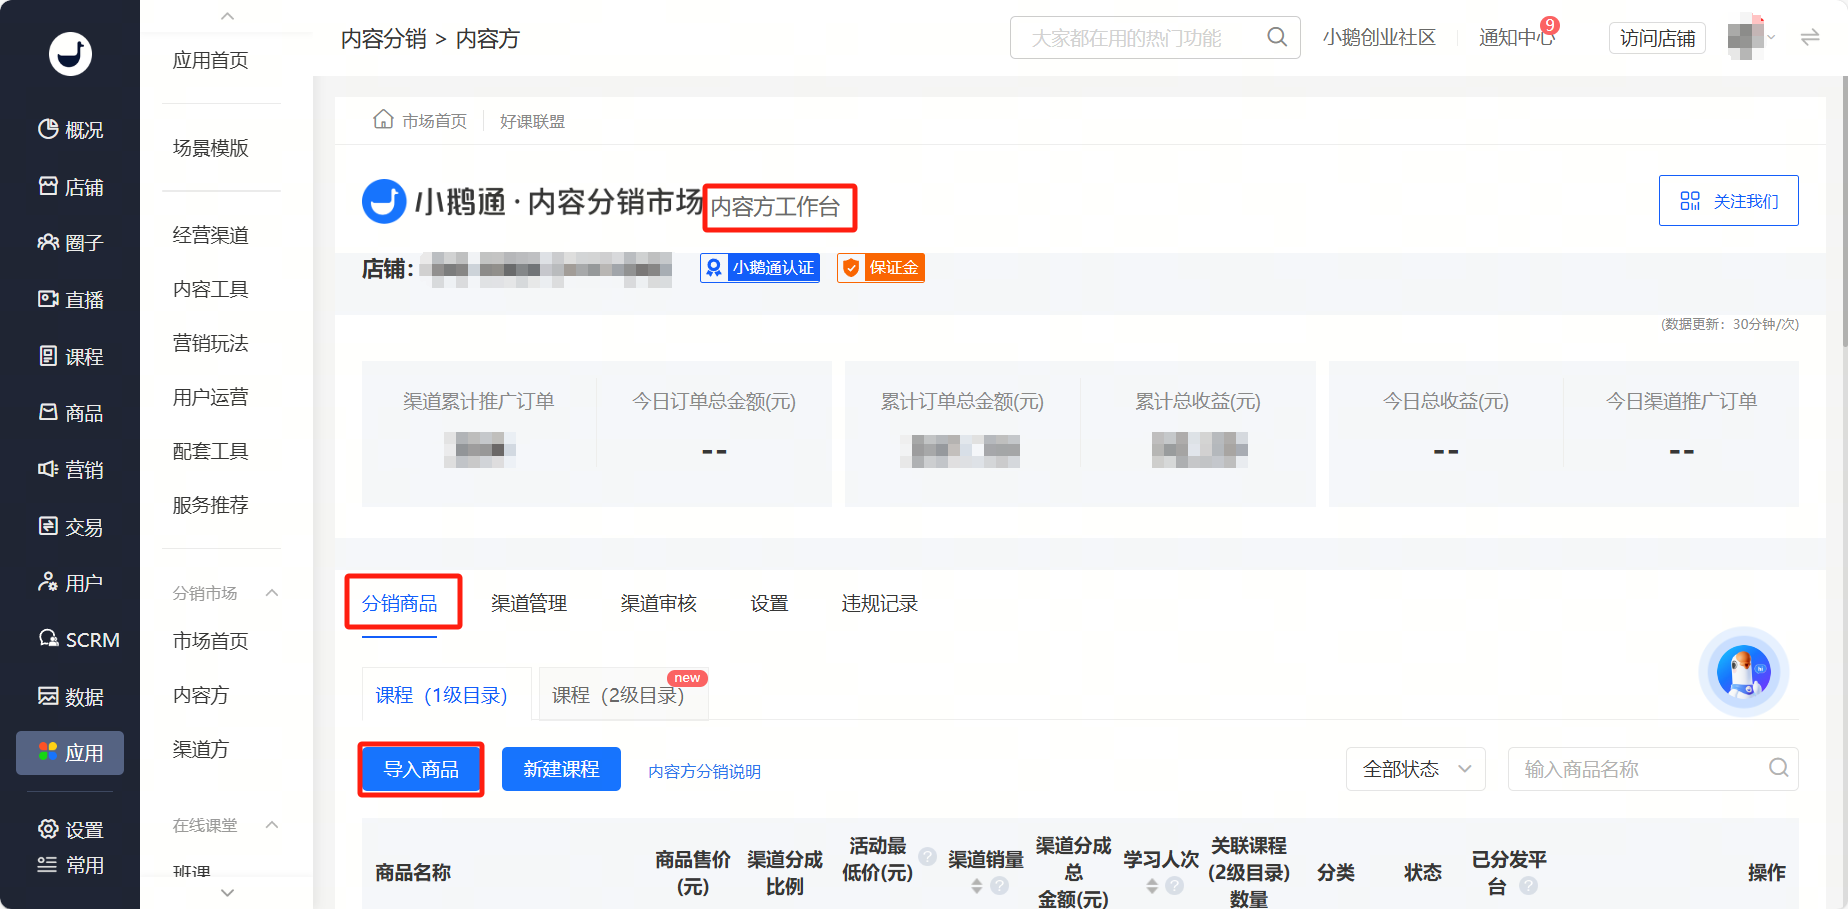Sort by 渠道销量 arrows
Viewport: 1848px width, 909px height.
977,886
